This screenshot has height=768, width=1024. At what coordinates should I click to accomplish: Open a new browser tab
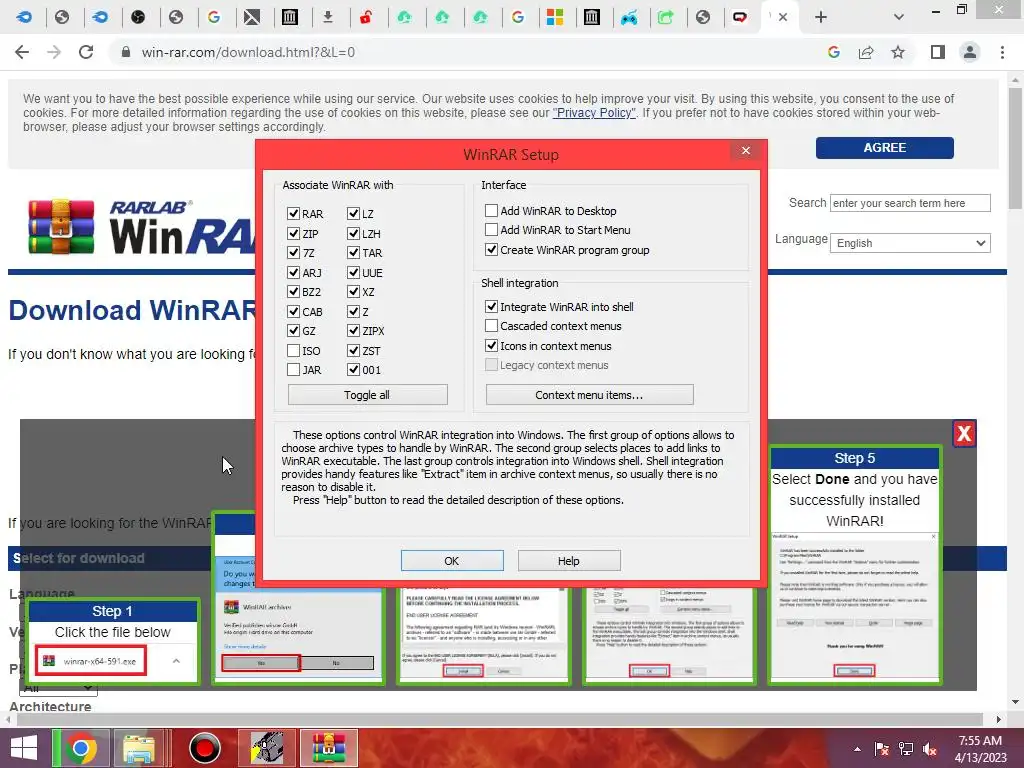pos(821,17)
